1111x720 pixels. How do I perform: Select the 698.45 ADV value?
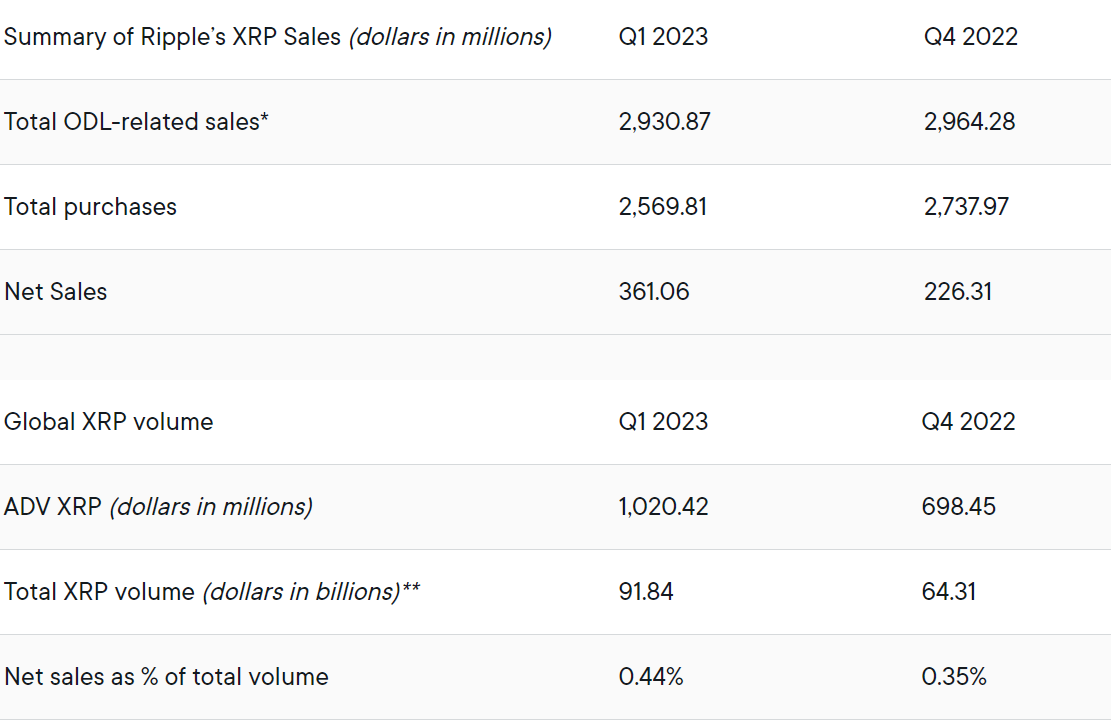pyautogui.click(x=958, y=507)
